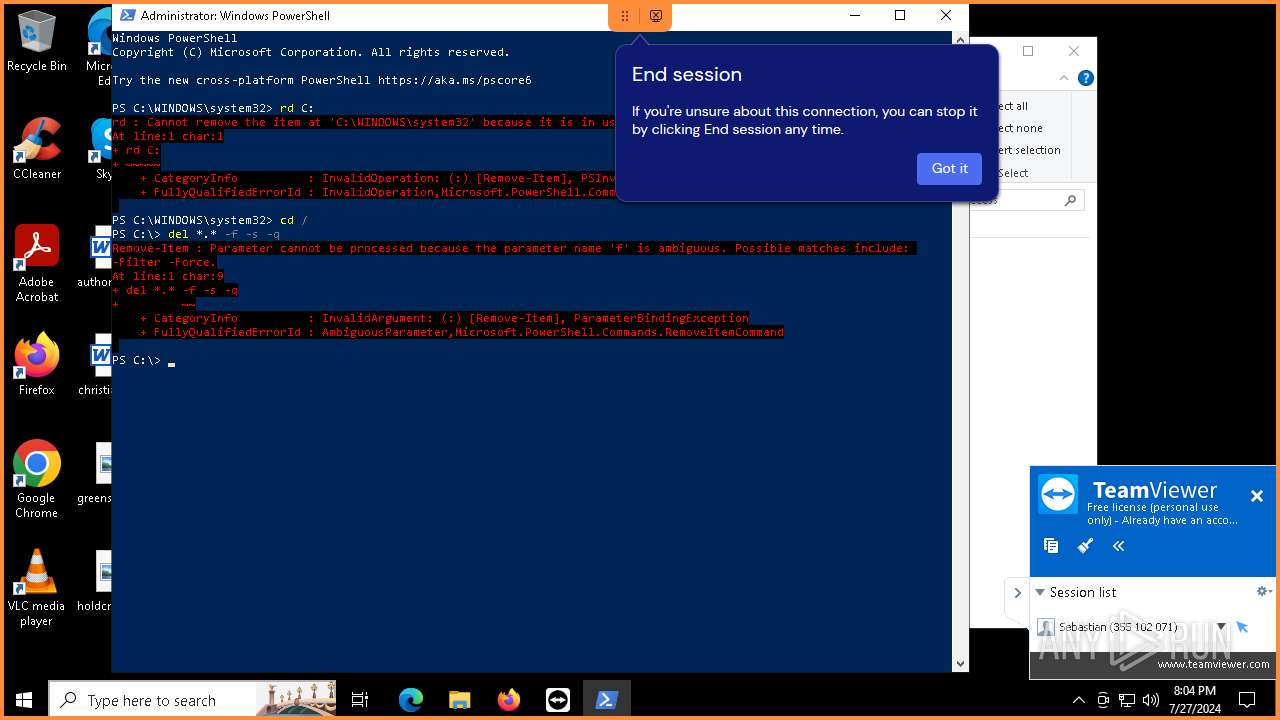Click Invert selection in the Explorer ribbon
1280x720 pixels.
pyautogui.click(x=1028, y=150)
